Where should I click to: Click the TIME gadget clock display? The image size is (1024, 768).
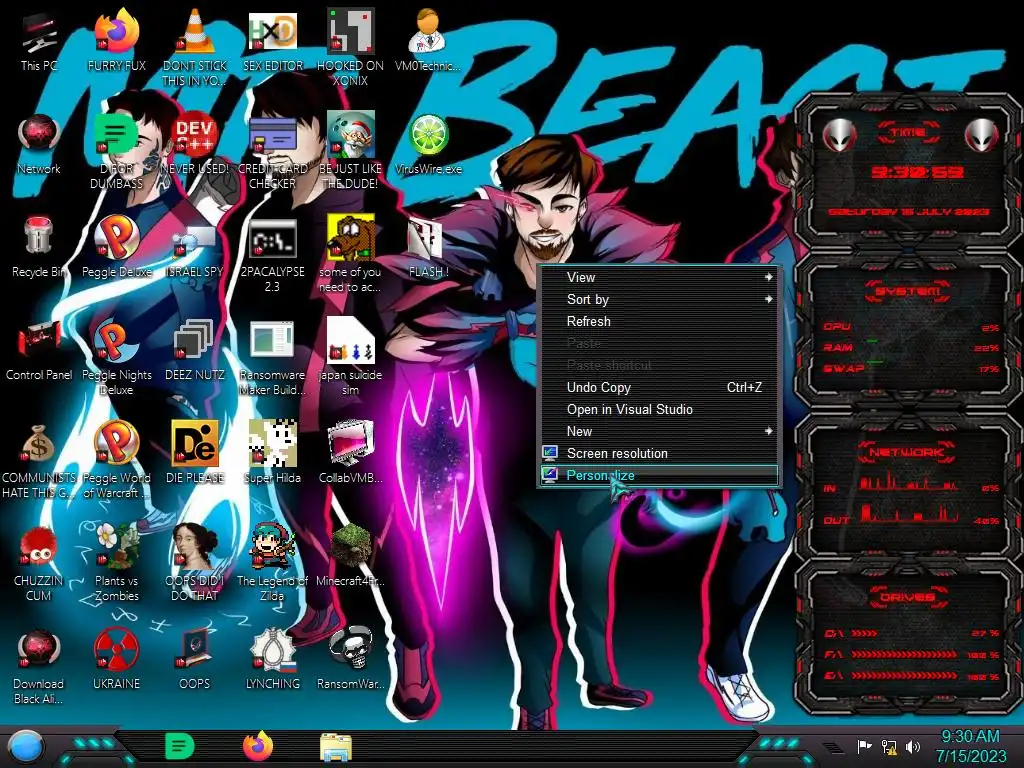(x=917, y=172)
